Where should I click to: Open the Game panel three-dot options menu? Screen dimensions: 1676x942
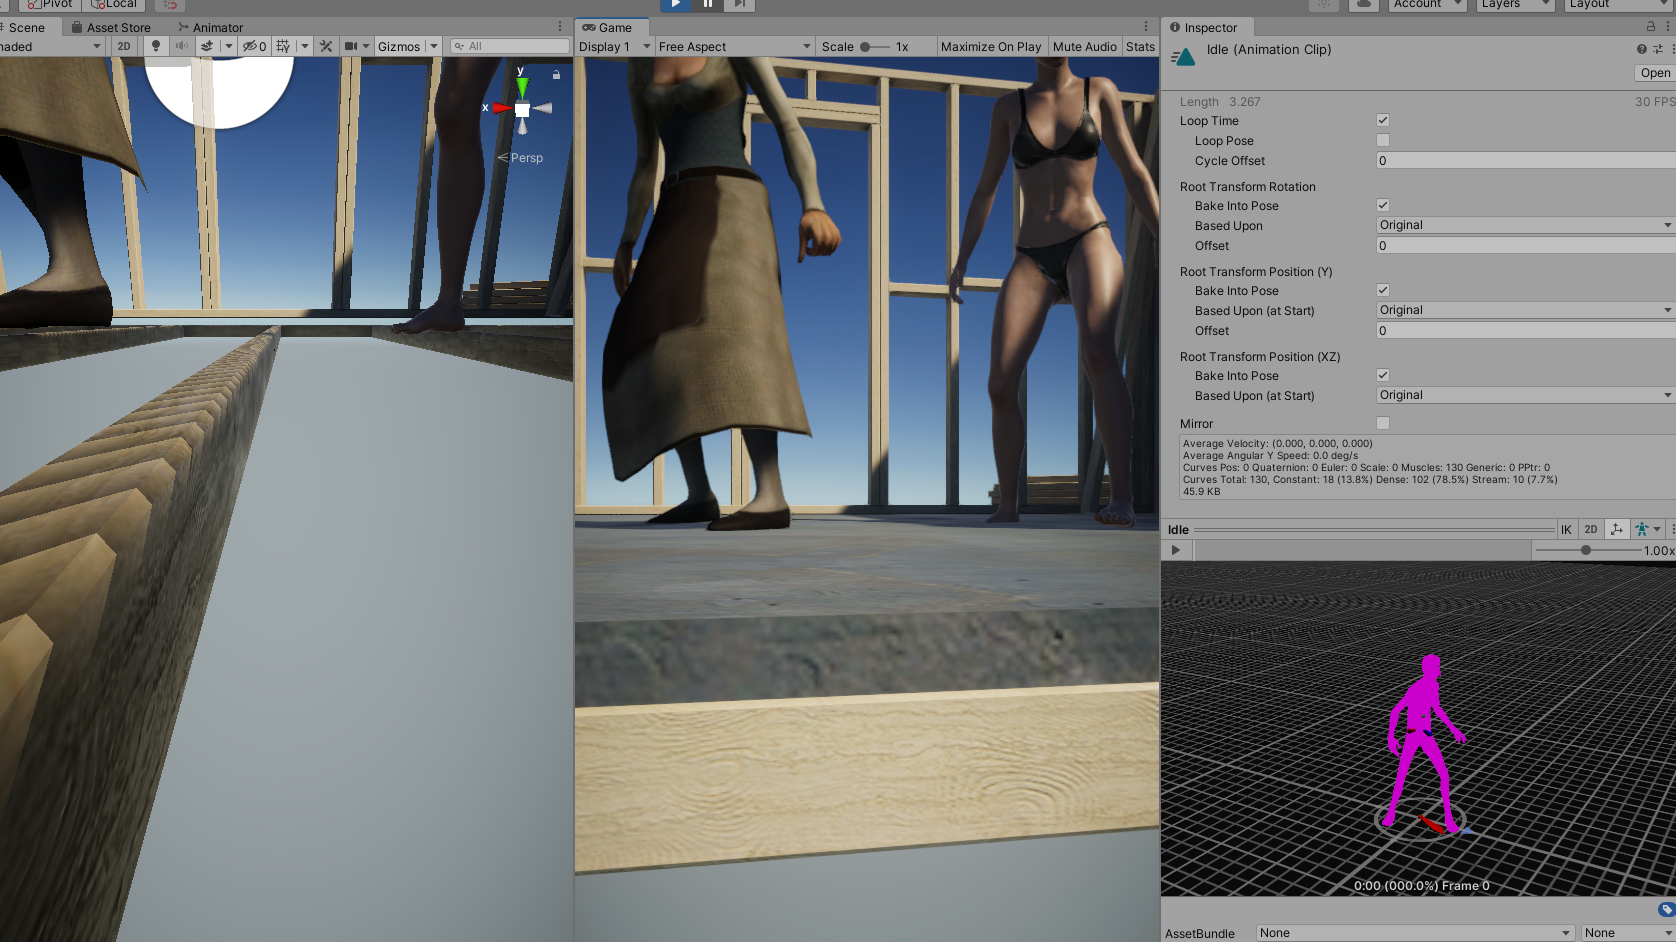(x=1146, y=27)
